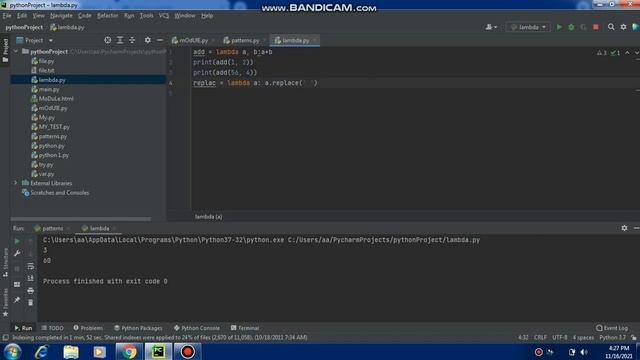The height and width of the screenshot is (360, 640).
Task: Toggle pin tab in Run panel
Action: [17, 300]
